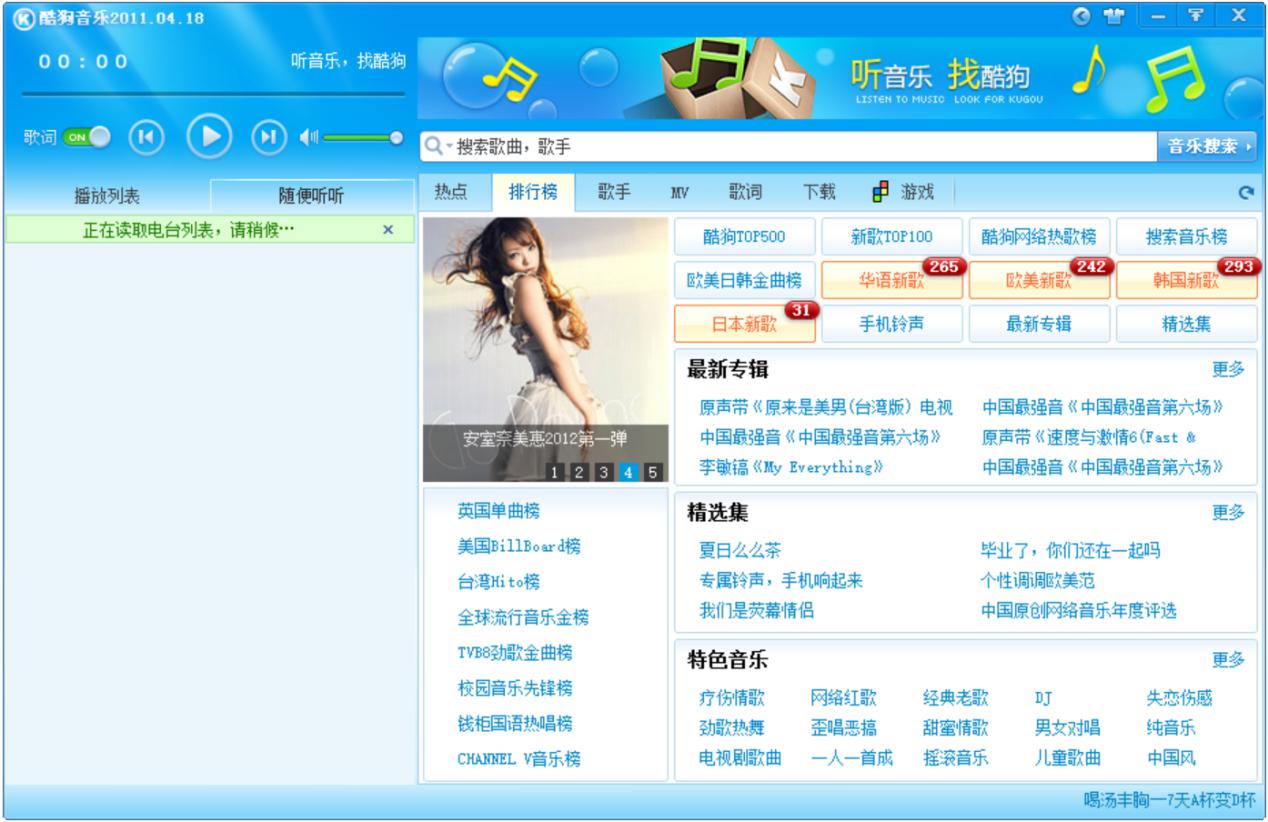Open the 游戏 tab with the colorful icon
This screenshot has width=1268, height=822.
[902, 192]
